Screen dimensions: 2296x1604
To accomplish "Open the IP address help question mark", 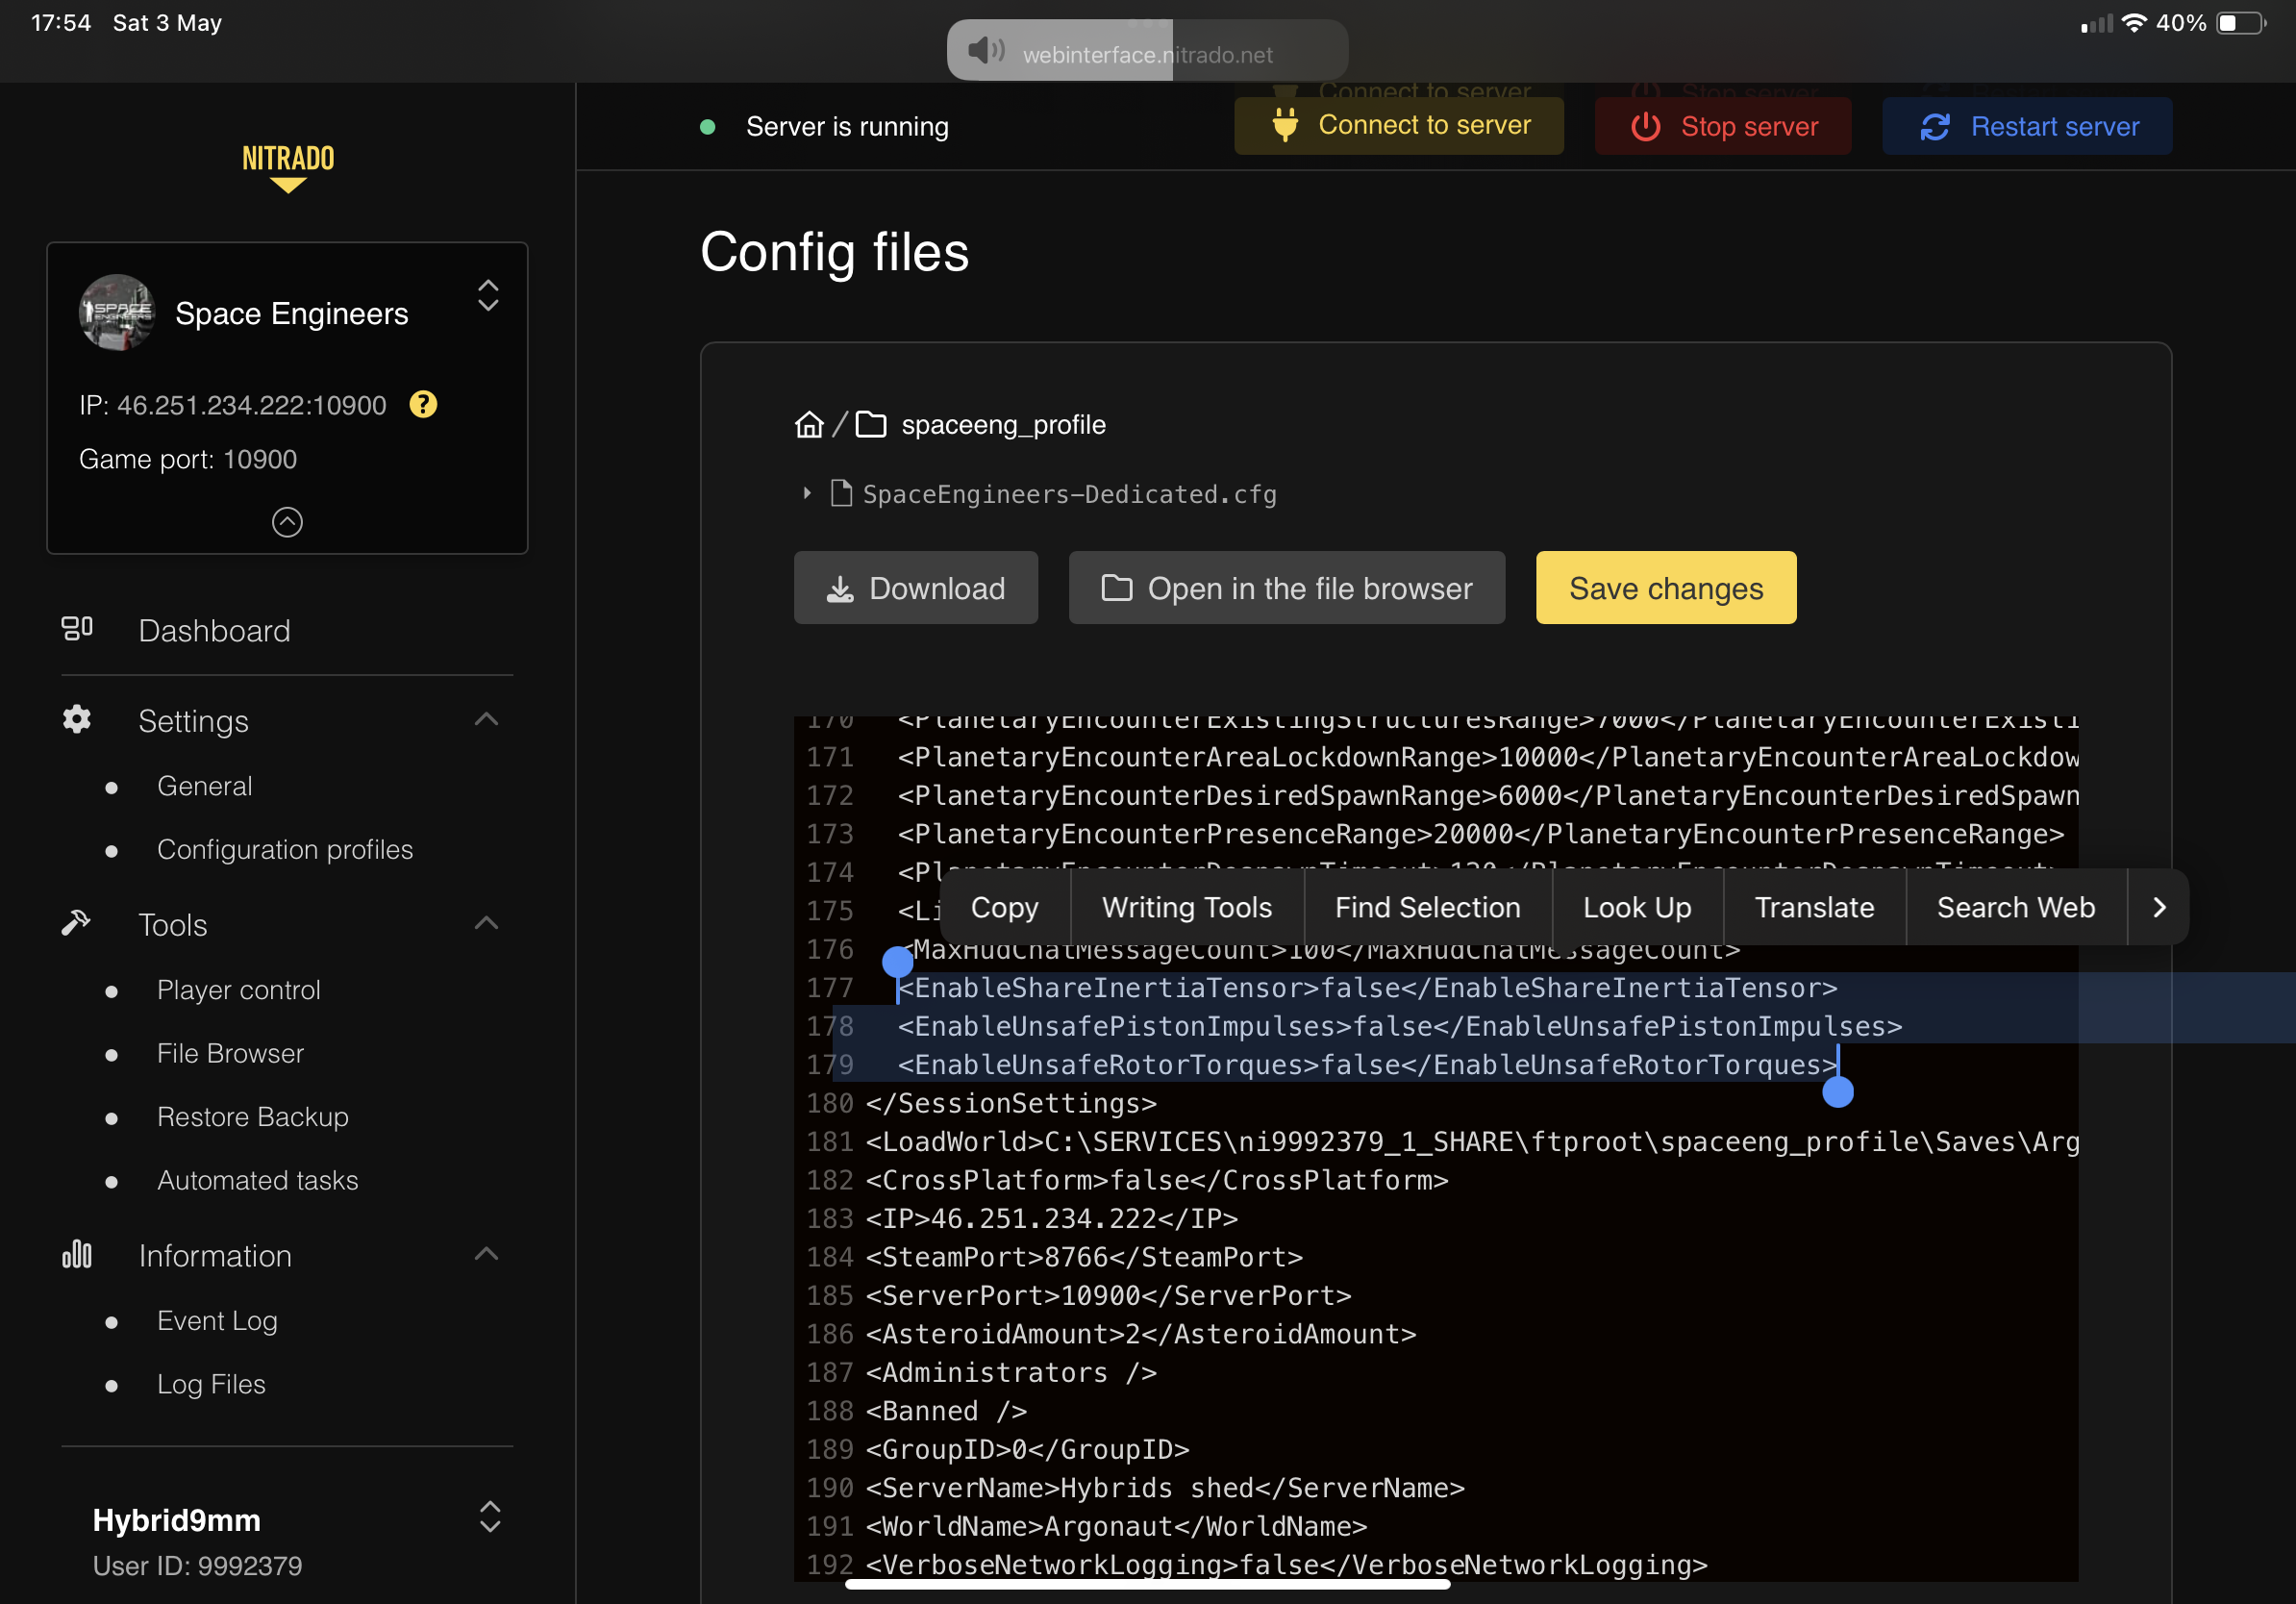I will click(x=423, y=404).
